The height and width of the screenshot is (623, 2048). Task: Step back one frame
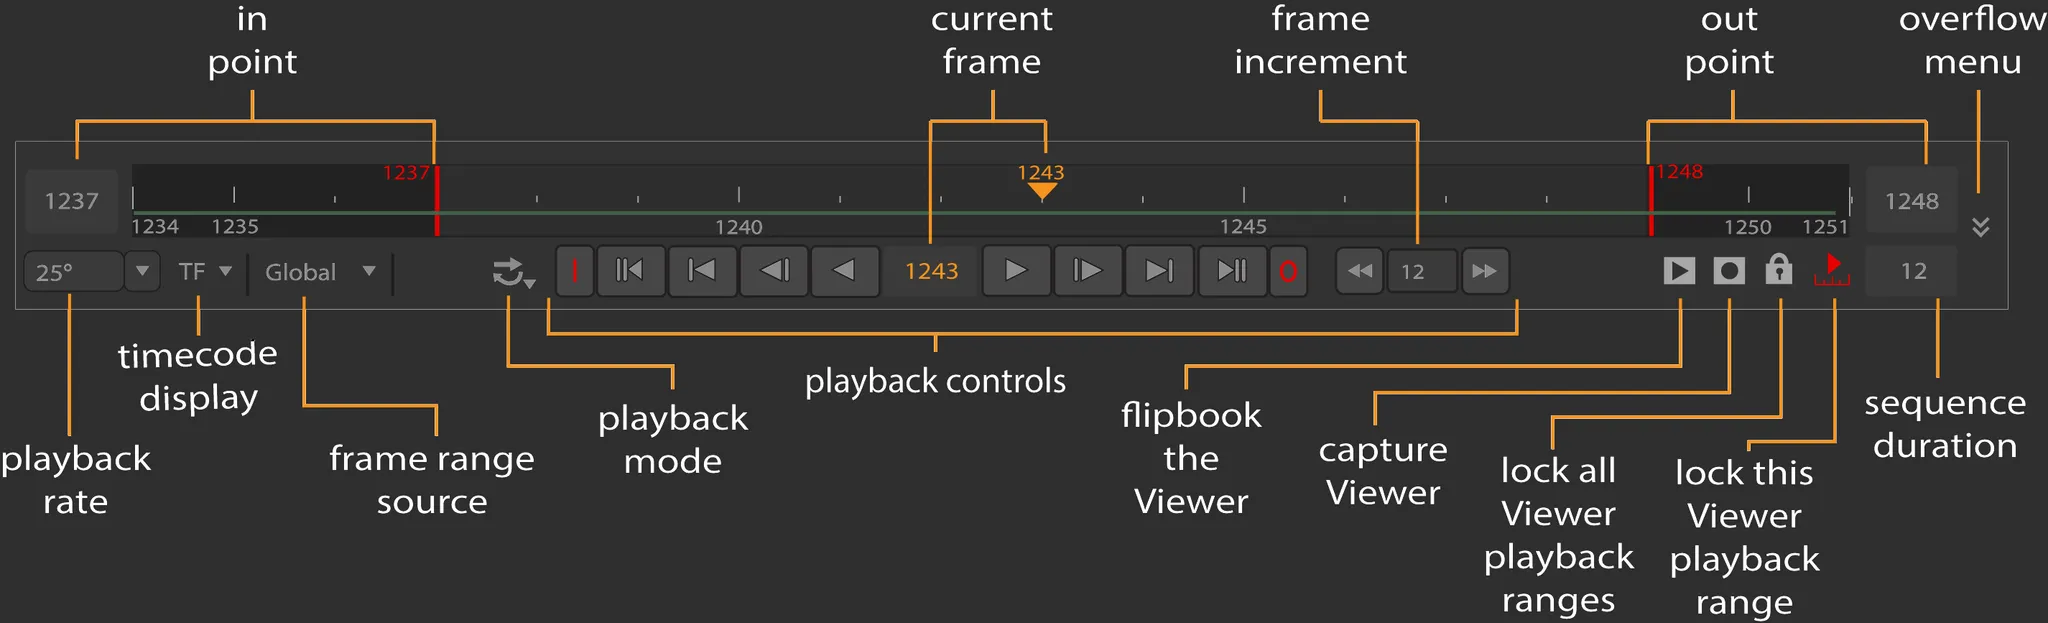[x=774, y=271]
